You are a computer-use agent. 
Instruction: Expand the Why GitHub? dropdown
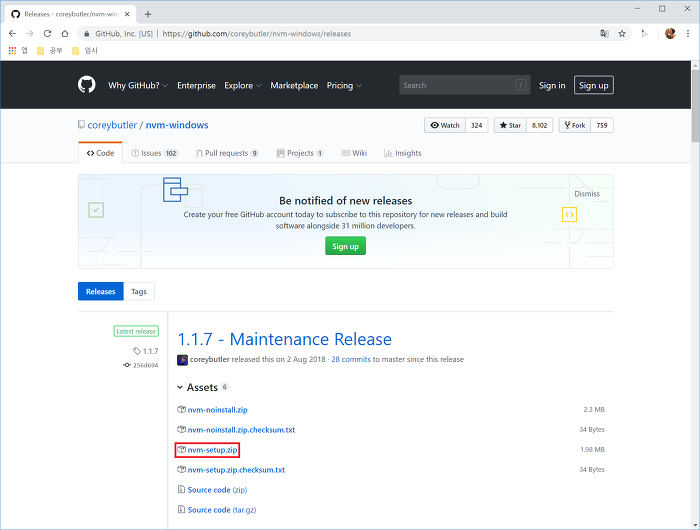(138, 85)
